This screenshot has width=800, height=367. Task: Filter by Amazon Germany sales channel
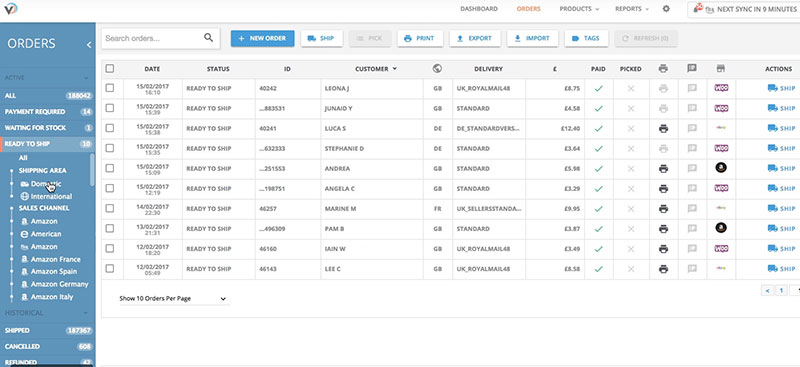(x=54, y=284)
